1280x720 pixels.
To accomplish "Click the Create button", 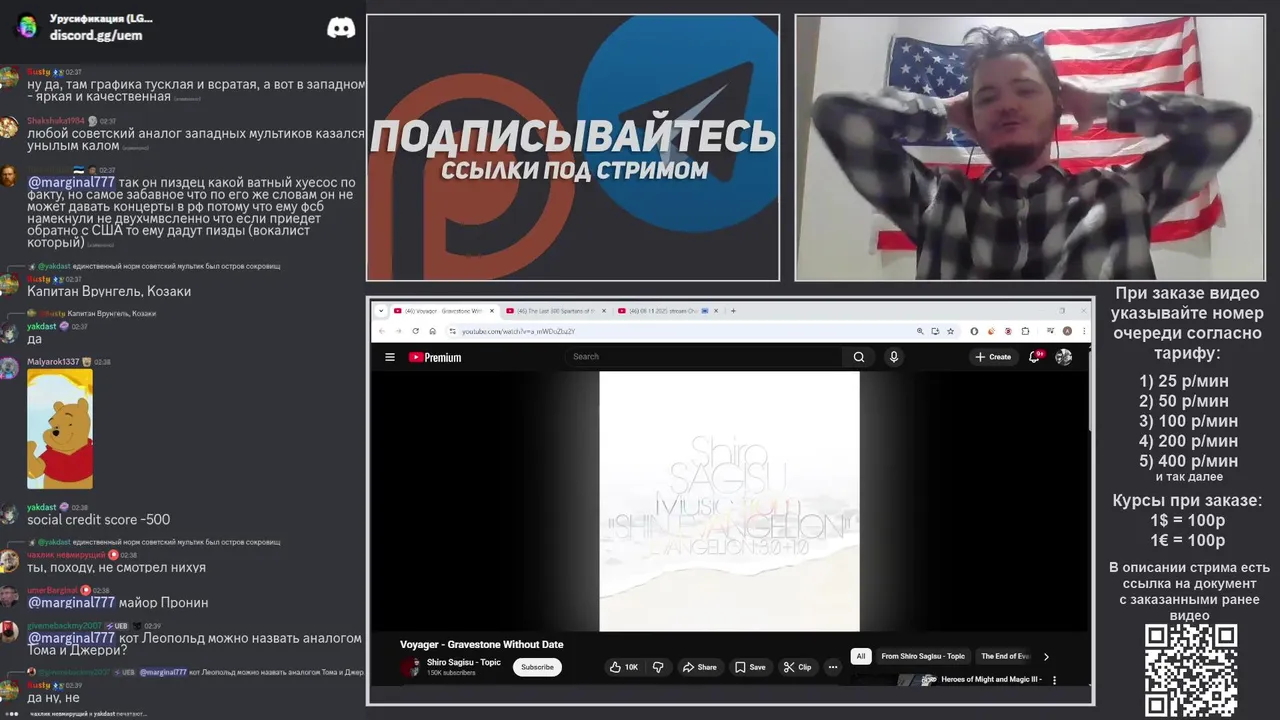I will pyautogui.click(x=994, y=357).
